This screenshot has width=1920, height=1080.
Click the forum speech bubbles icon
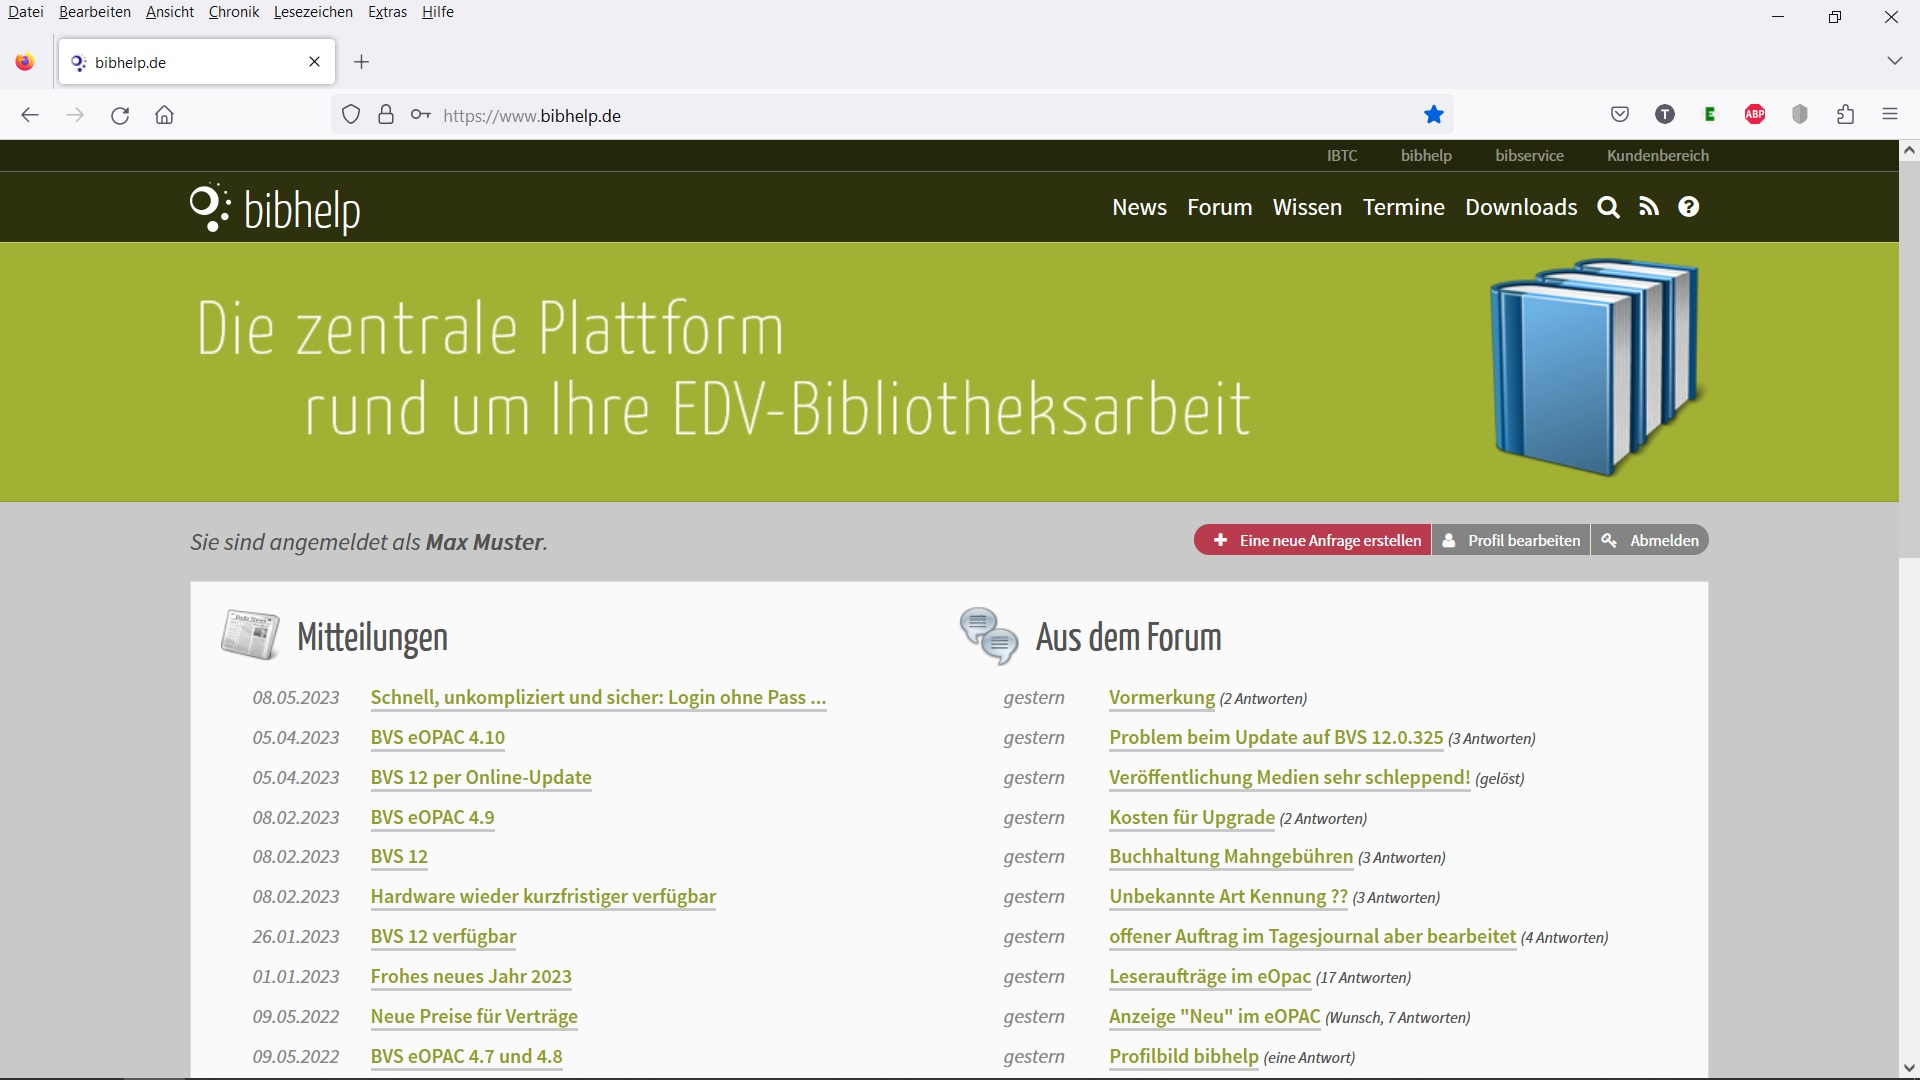point(989,636)
